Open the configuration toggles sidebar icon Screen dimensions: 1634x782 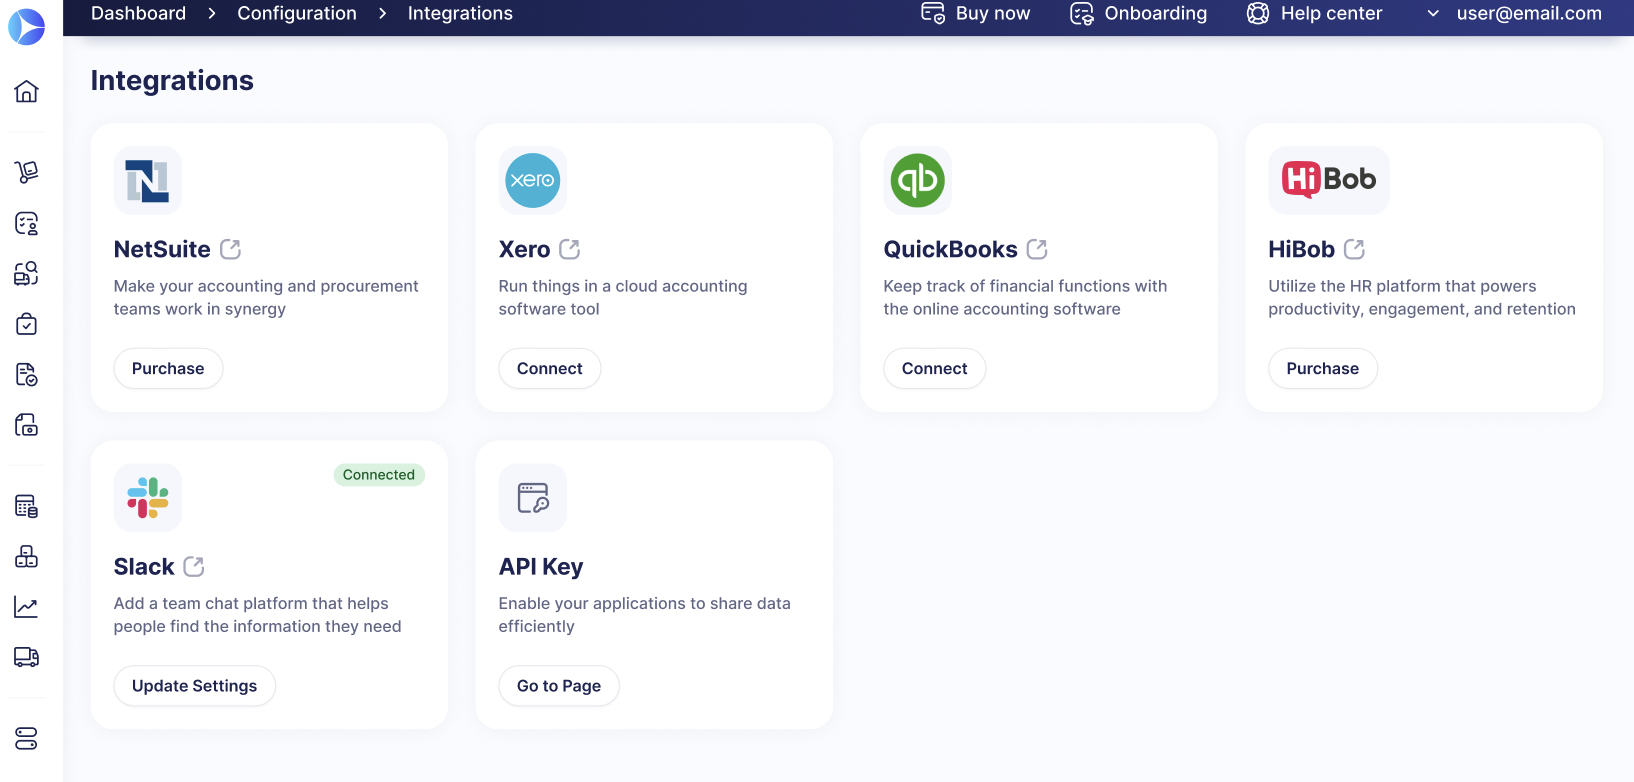pyautogui.click(x=27, y=738)
